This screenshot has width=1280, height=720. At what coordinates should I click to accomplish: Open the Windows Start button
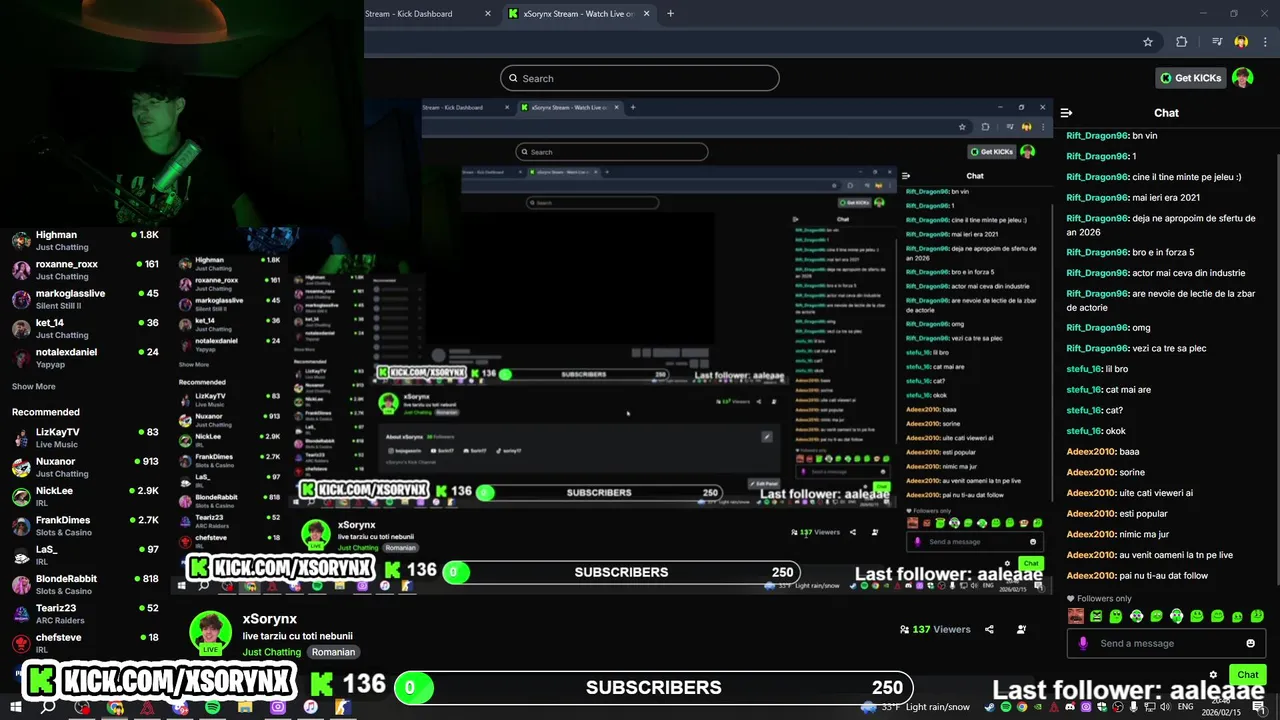16,707
